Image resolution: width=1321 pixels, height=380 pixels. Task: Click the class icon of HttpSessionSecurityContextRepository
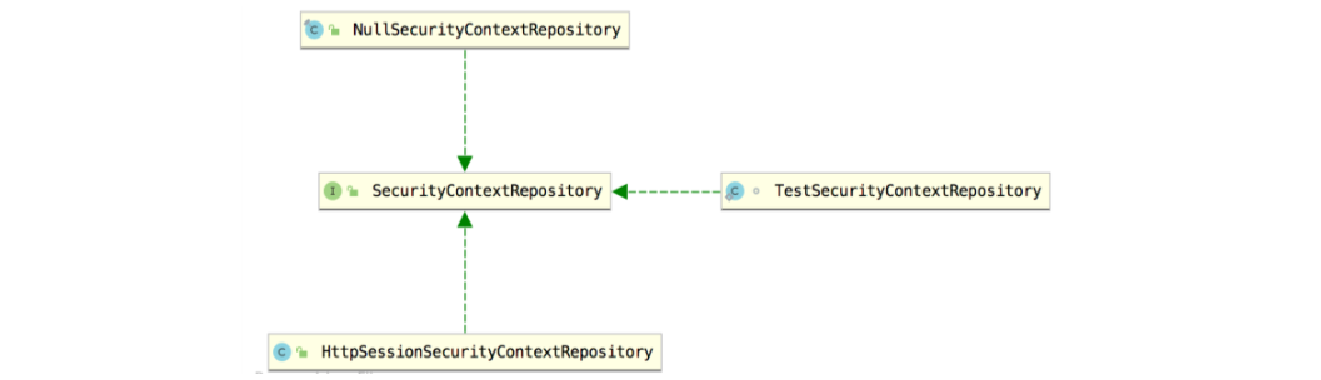(283, 351)
